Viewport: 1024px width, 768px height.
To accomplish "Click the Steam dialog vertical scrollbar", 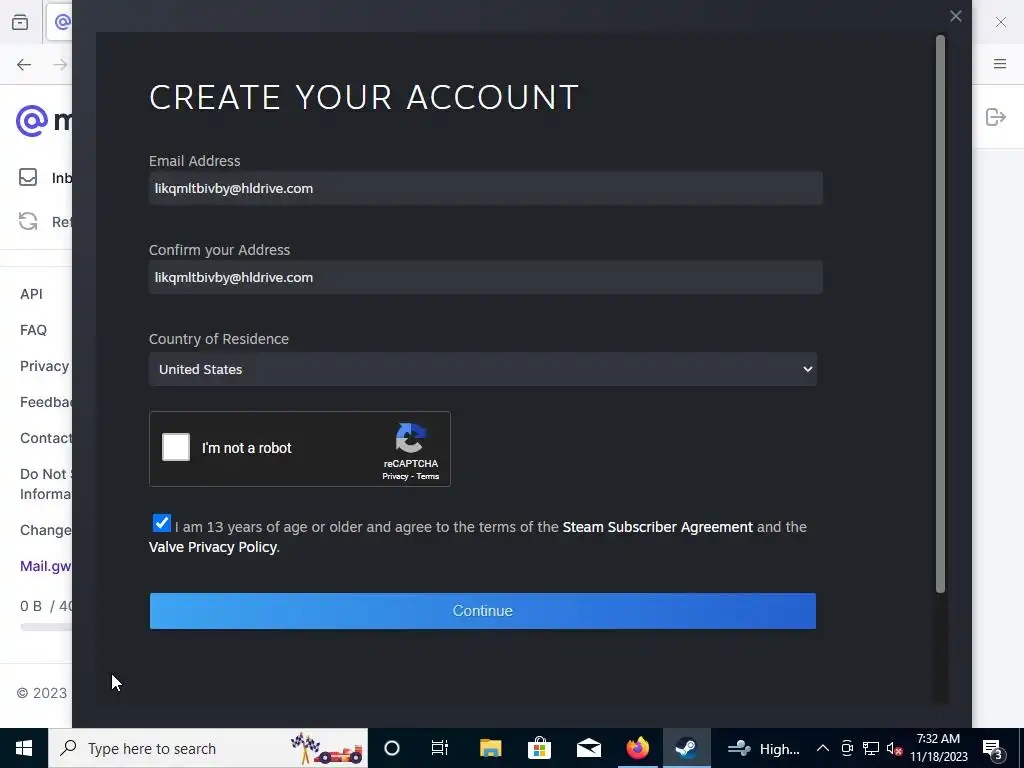I will (940, 313).
